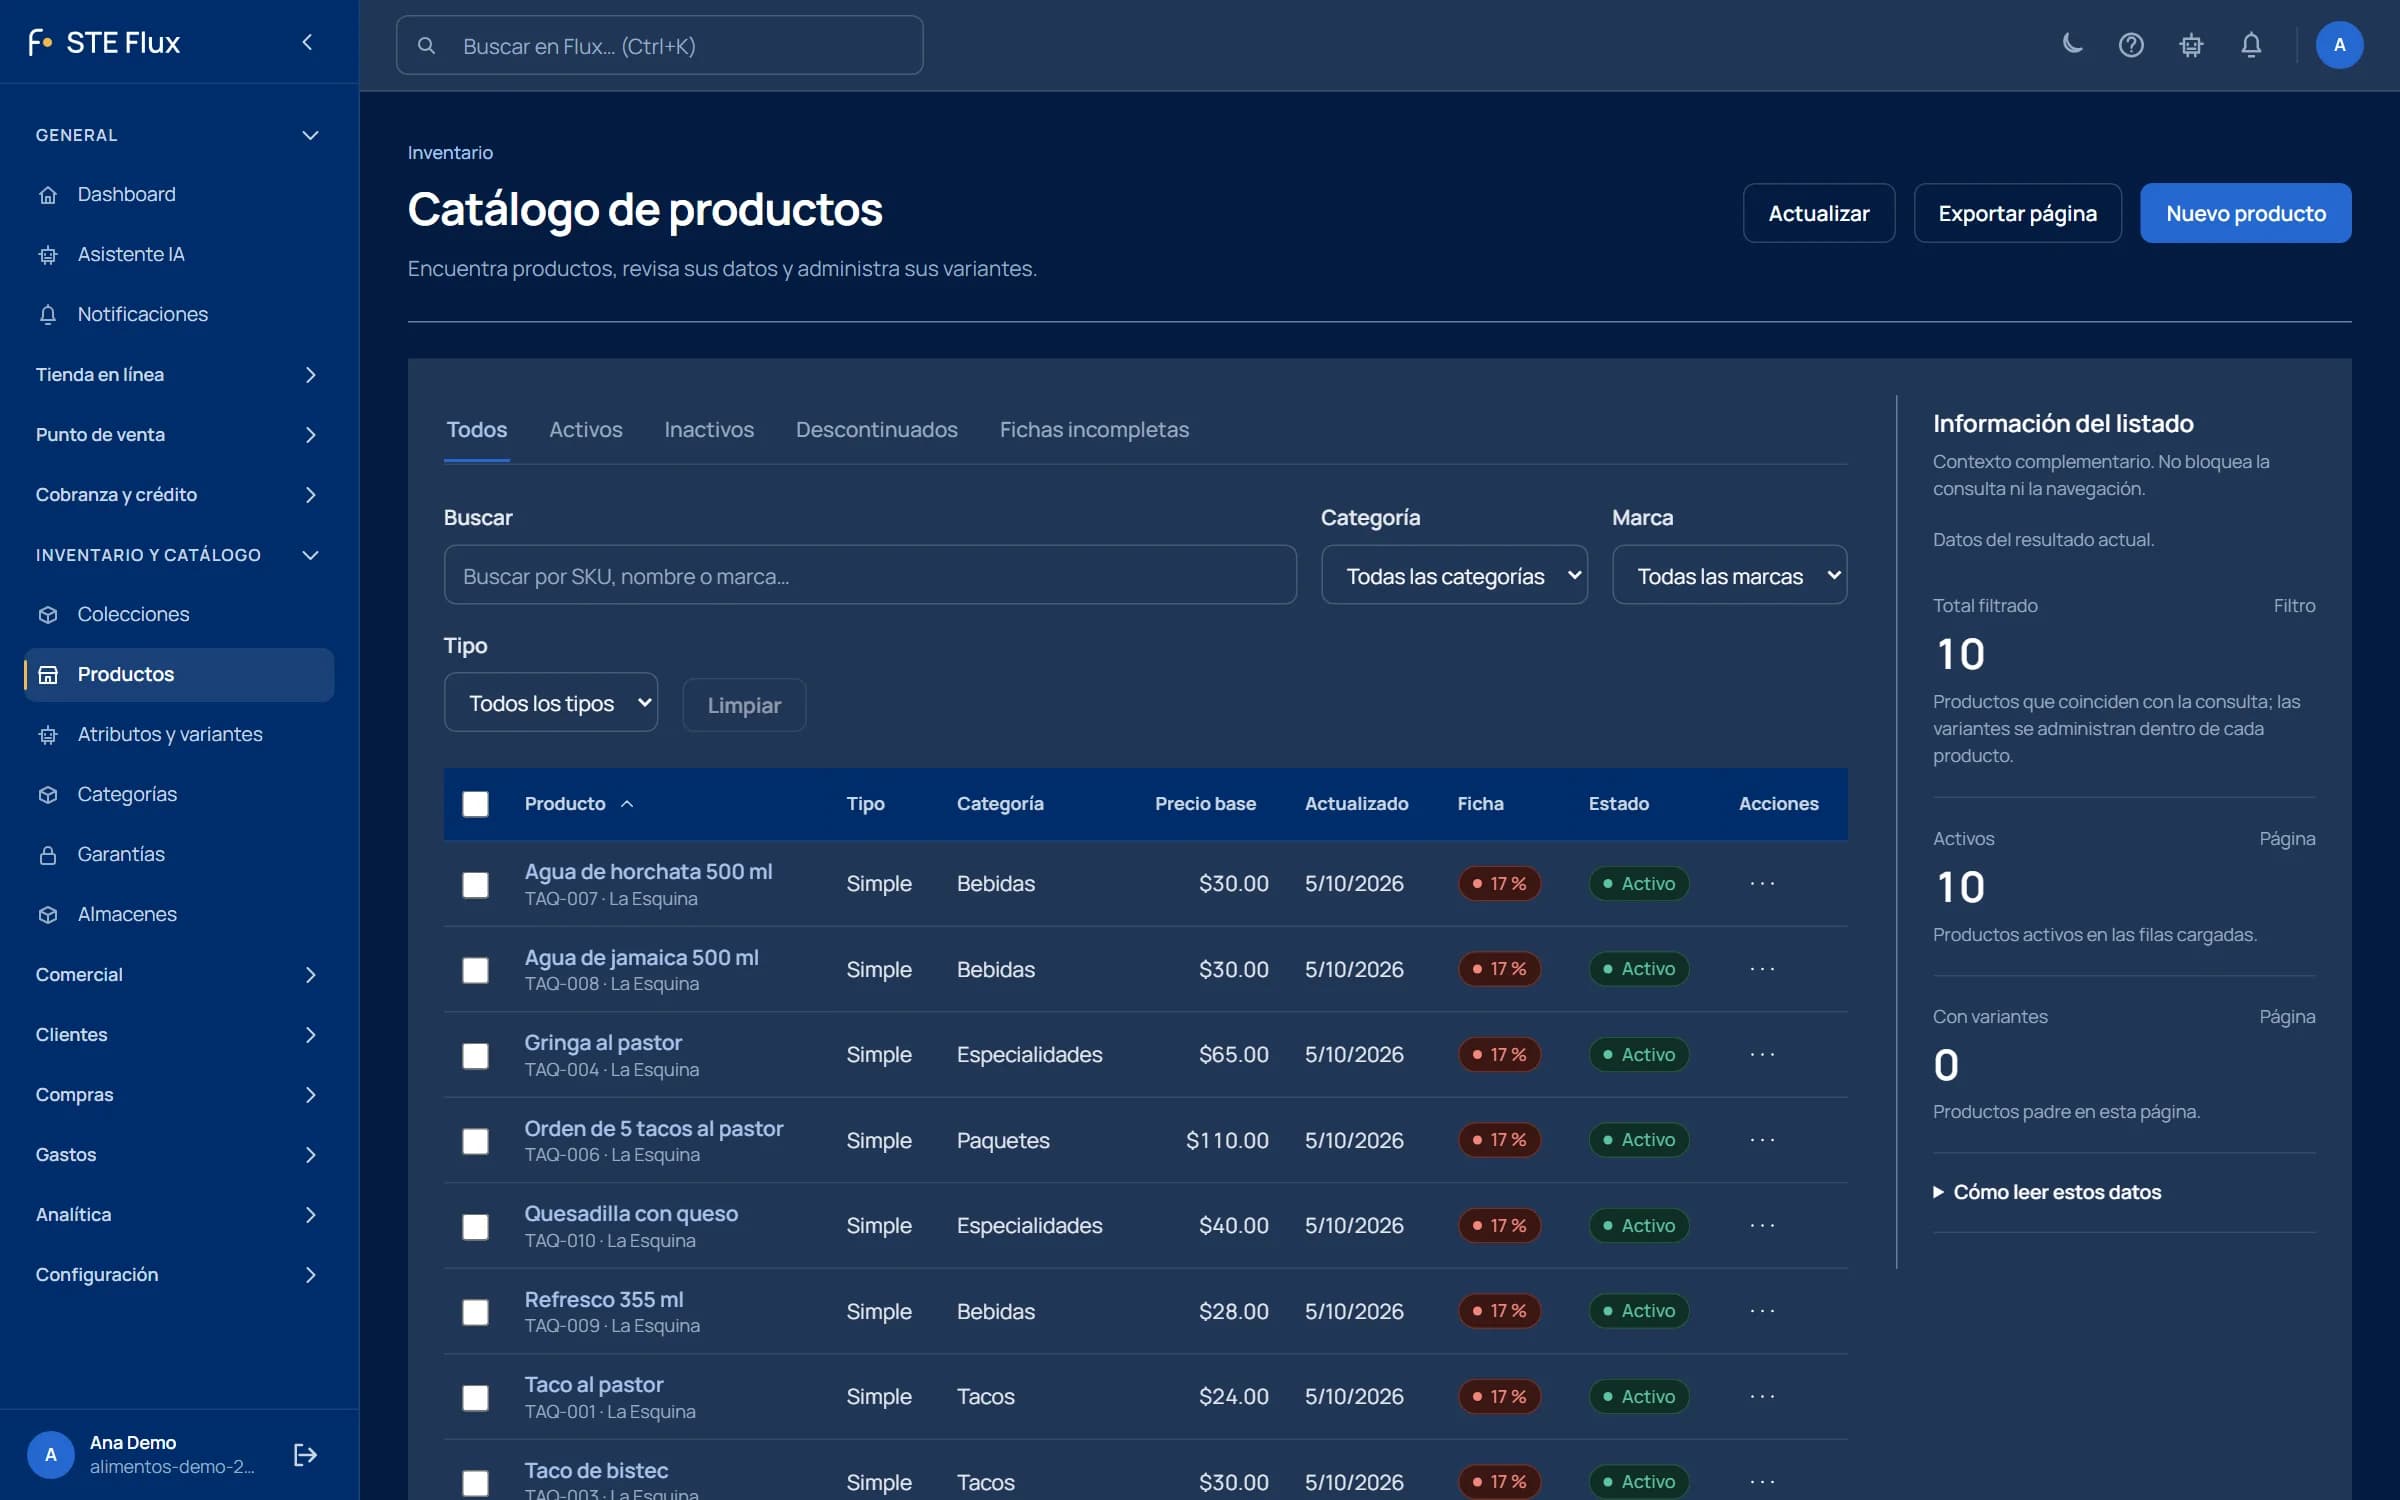Go to Dashboard in sidebar
Image resolution: width=2400 pixels, height=1500 pixels.
(x=179, y=194)
